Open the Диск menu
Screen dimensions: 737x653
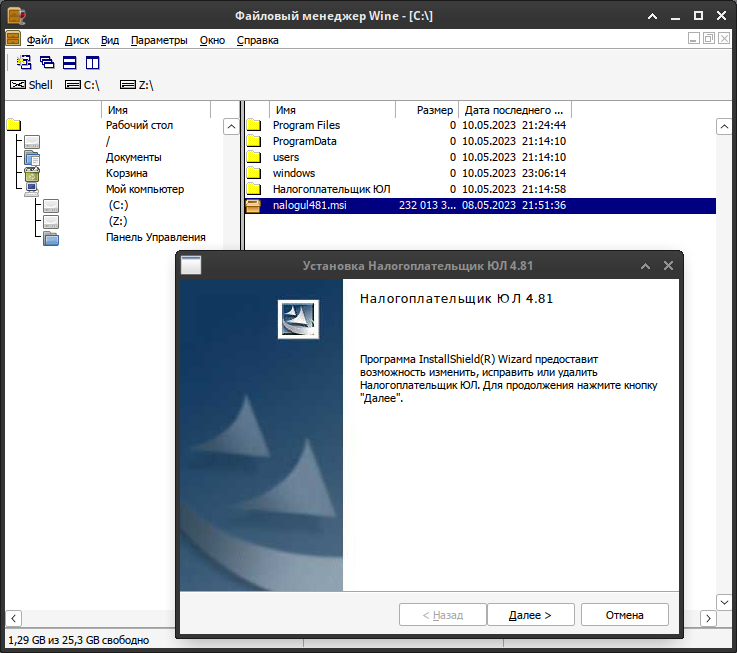[77, 40]
